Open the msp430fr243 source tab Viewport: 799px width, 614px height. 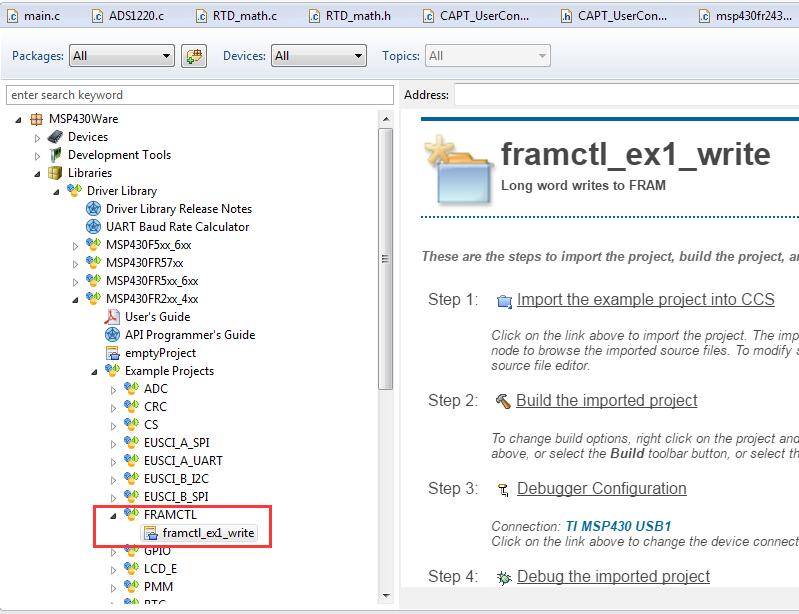(745, 16)
